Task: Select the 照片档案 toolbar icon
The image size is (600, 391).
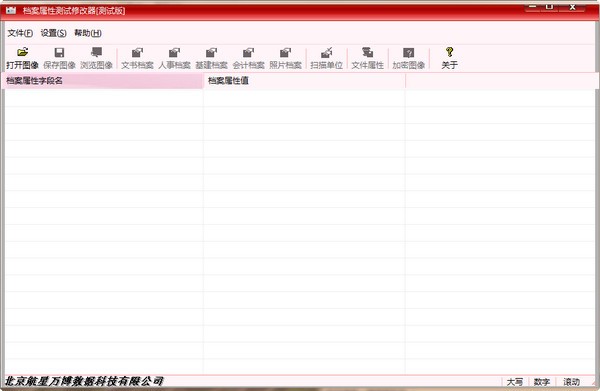Action: click(x=285, y=52)
